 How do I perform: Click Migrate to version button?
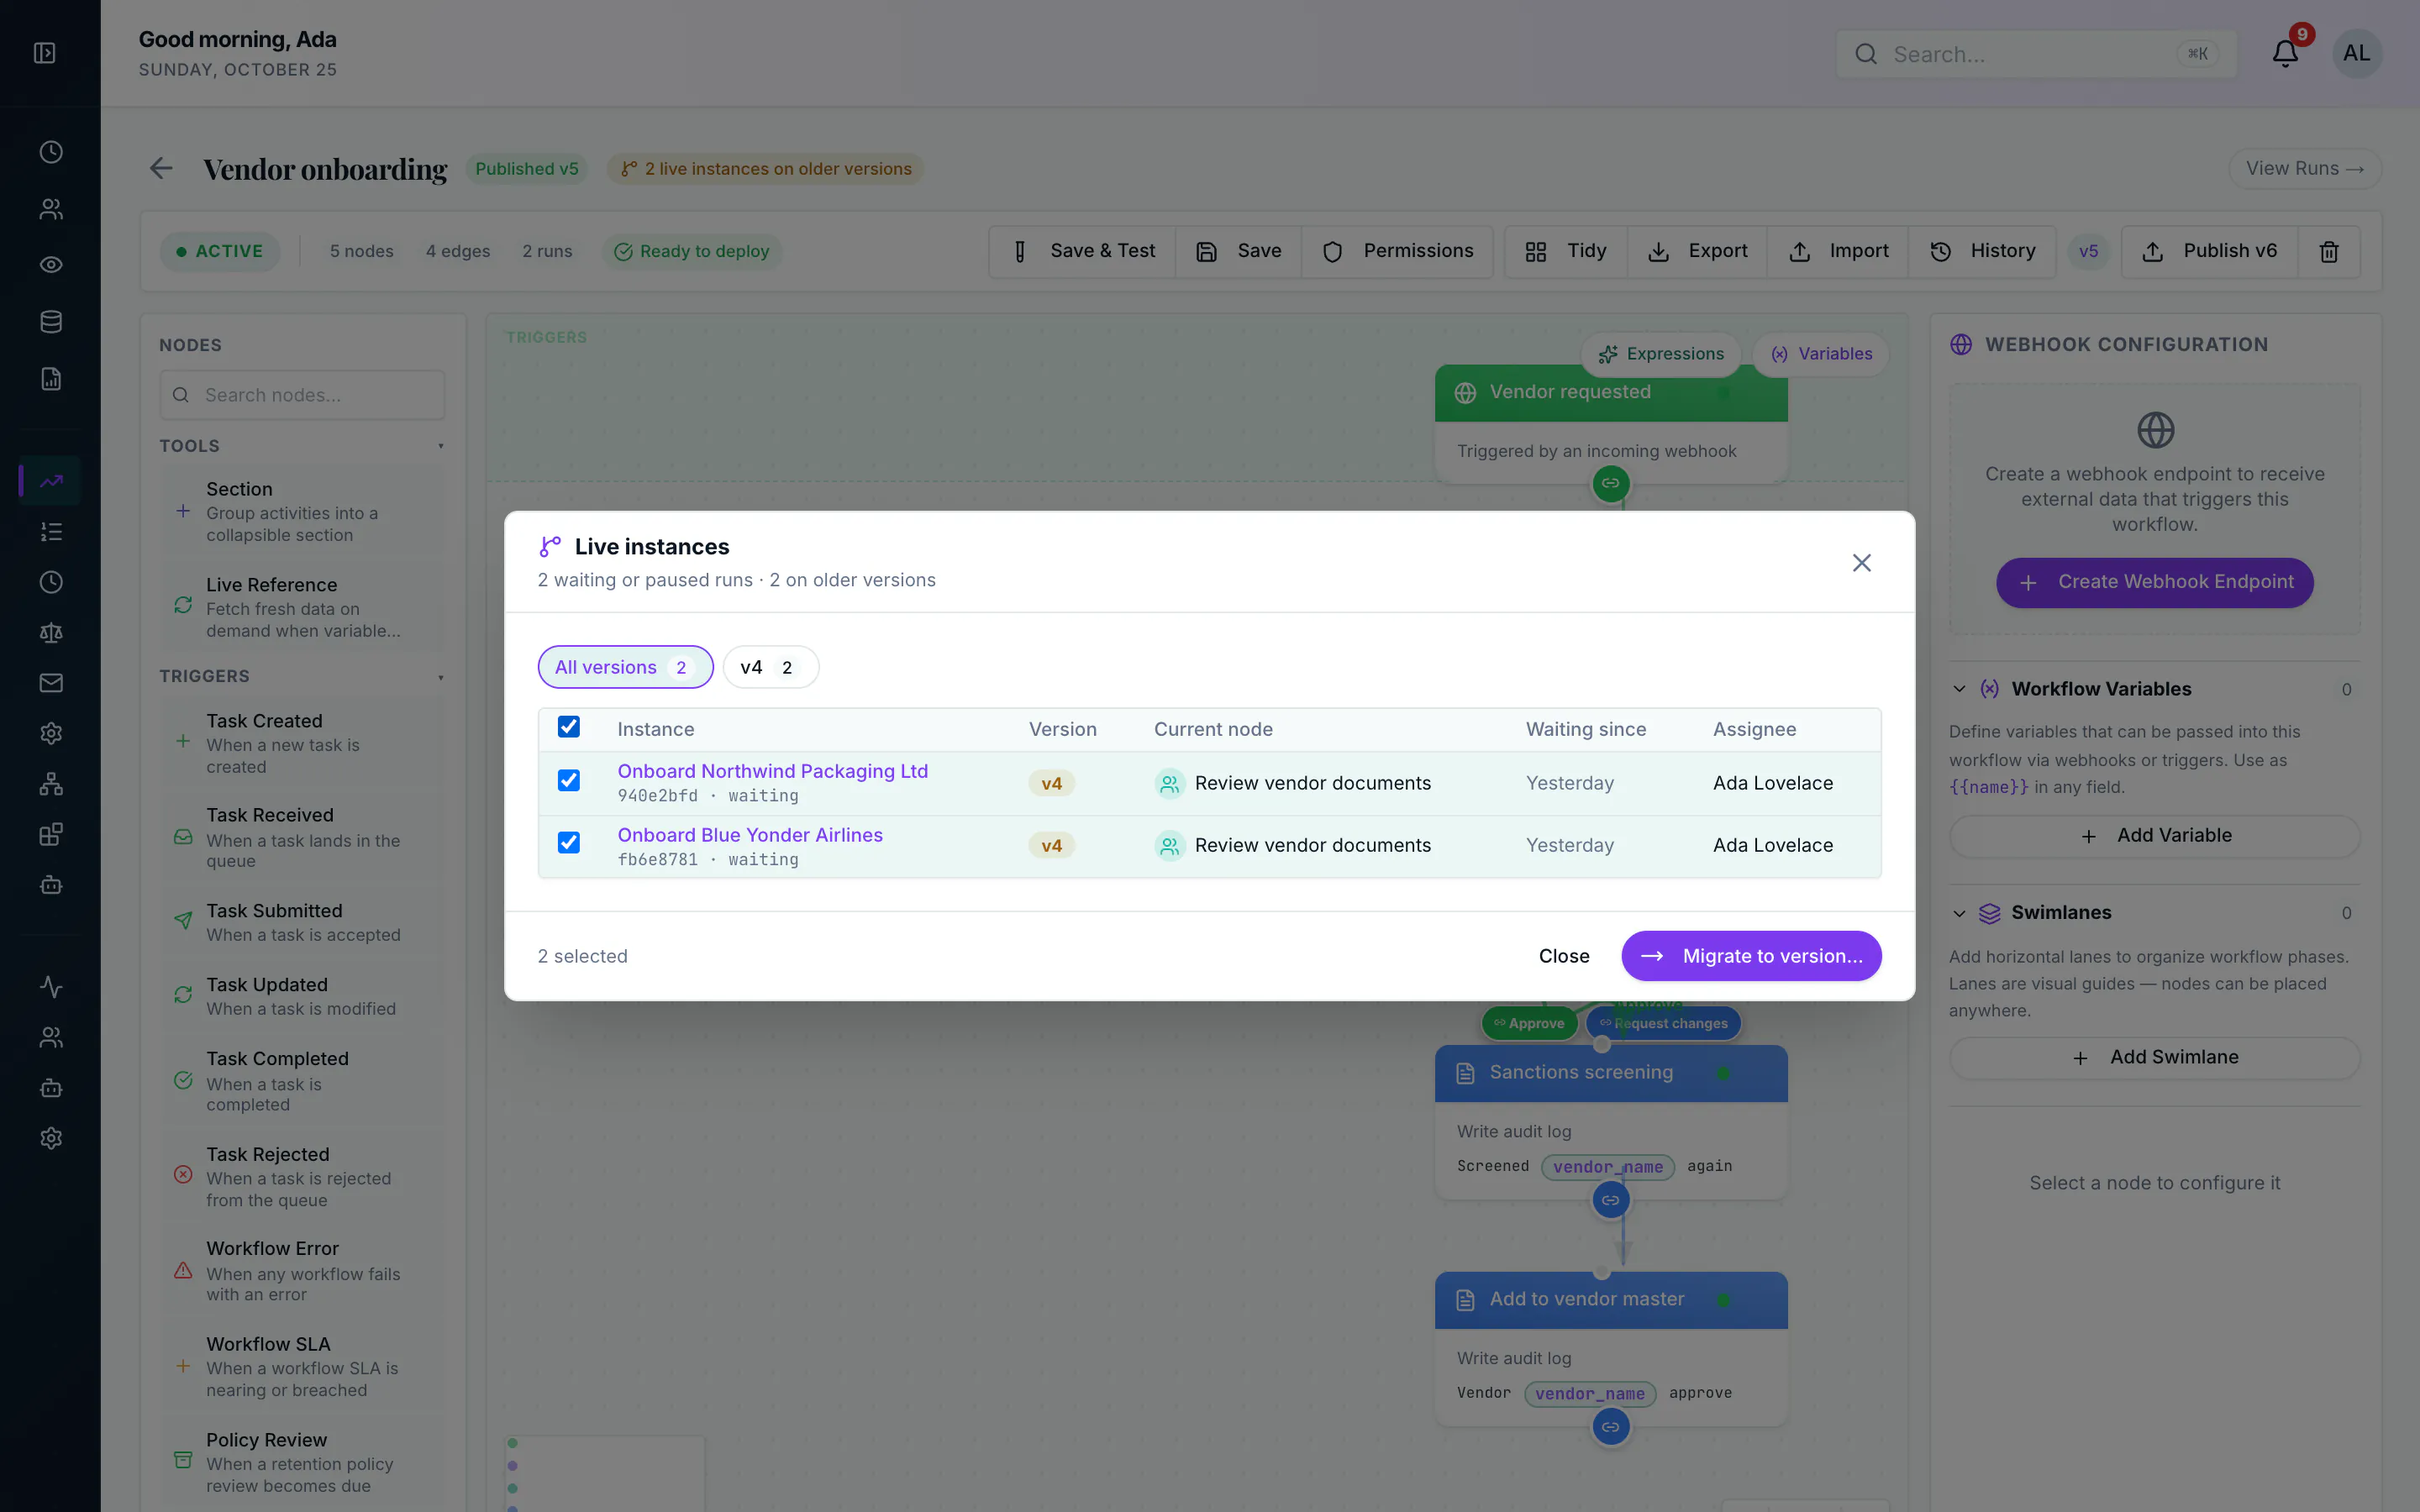1751,956
